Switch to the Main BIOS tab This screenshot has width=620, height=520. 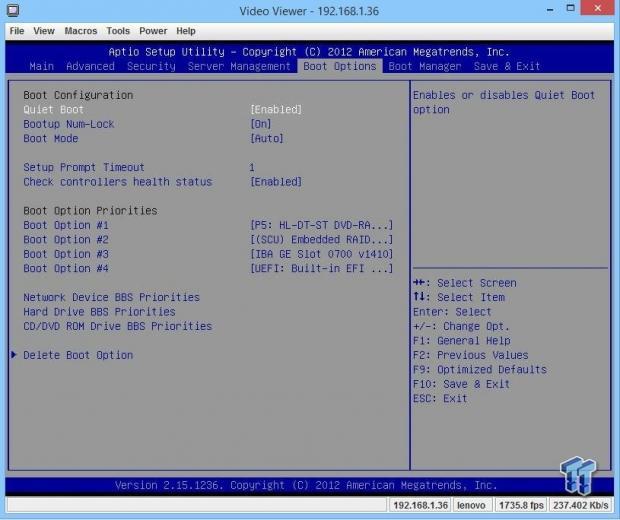(42, 66)
